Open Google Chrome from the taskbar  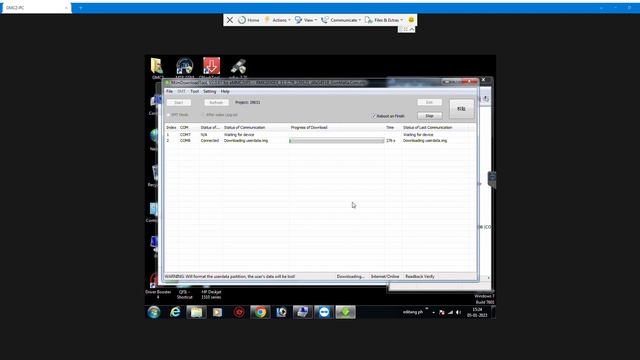click(260, 312)
